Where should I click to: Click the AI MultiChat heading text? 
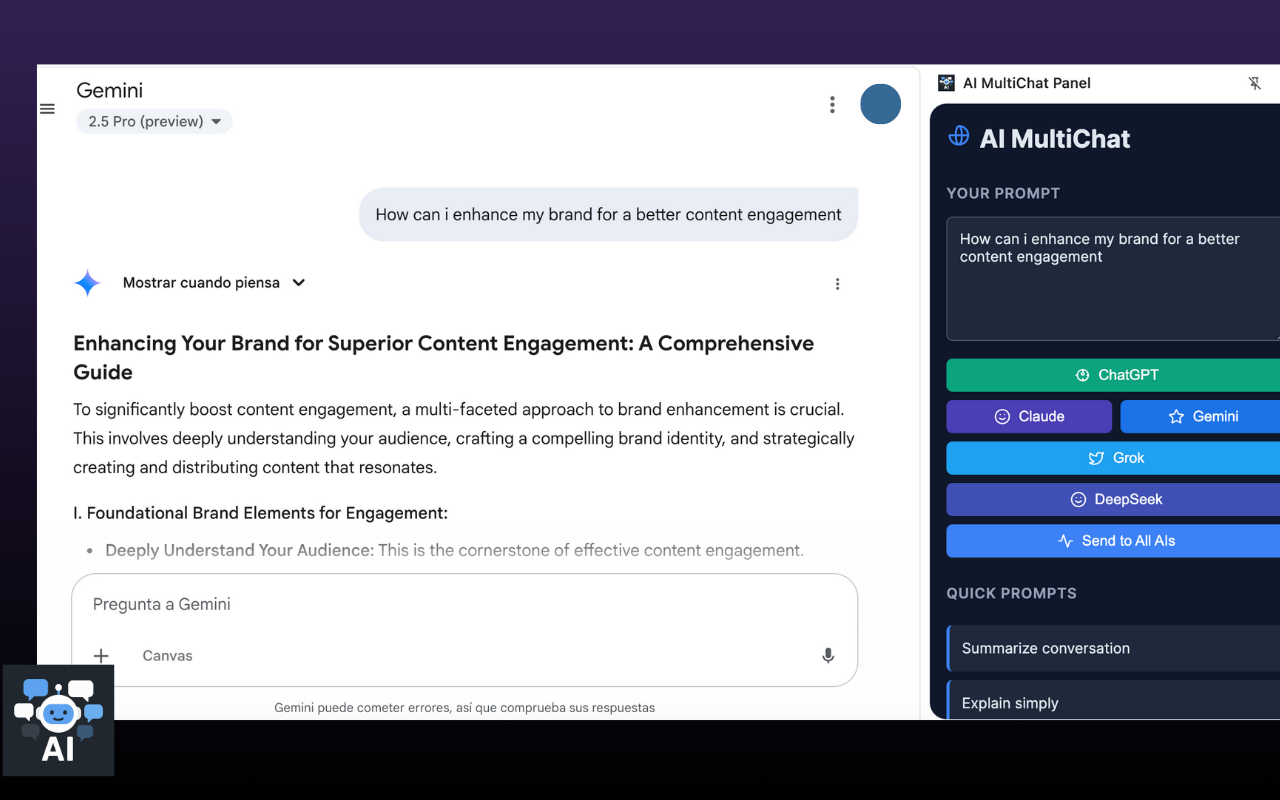tap(1055, 139)
